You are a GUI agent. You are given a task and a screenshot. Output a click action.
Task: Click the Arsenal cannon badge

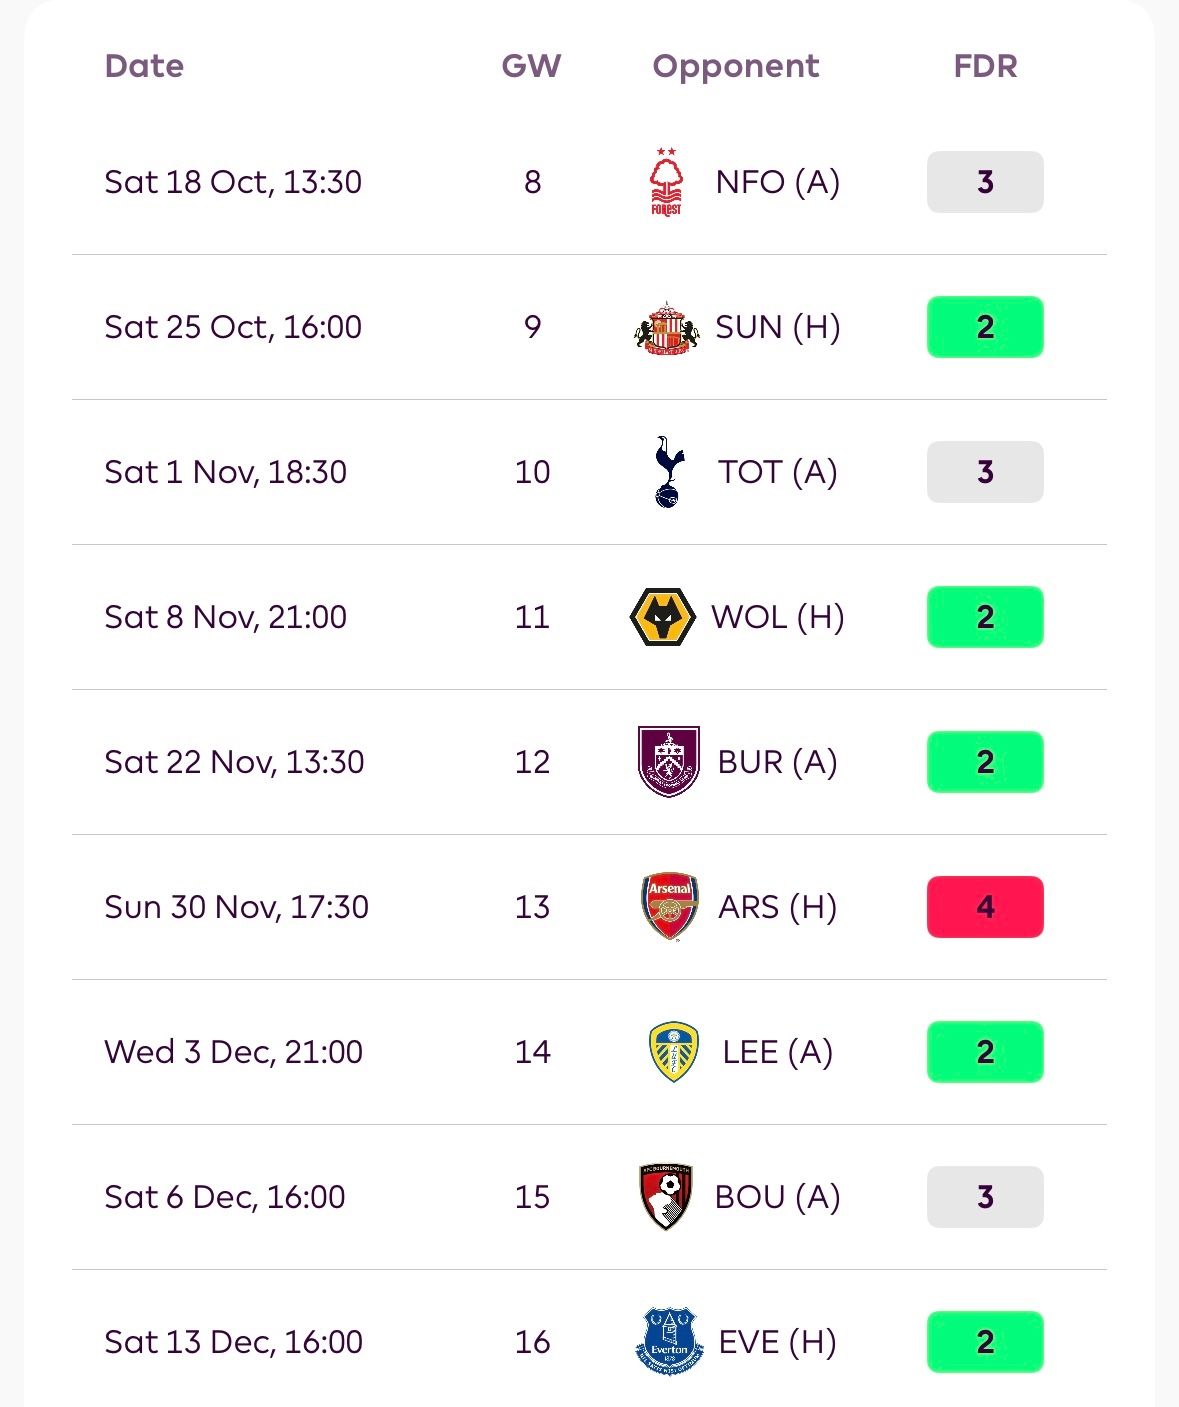669,907
